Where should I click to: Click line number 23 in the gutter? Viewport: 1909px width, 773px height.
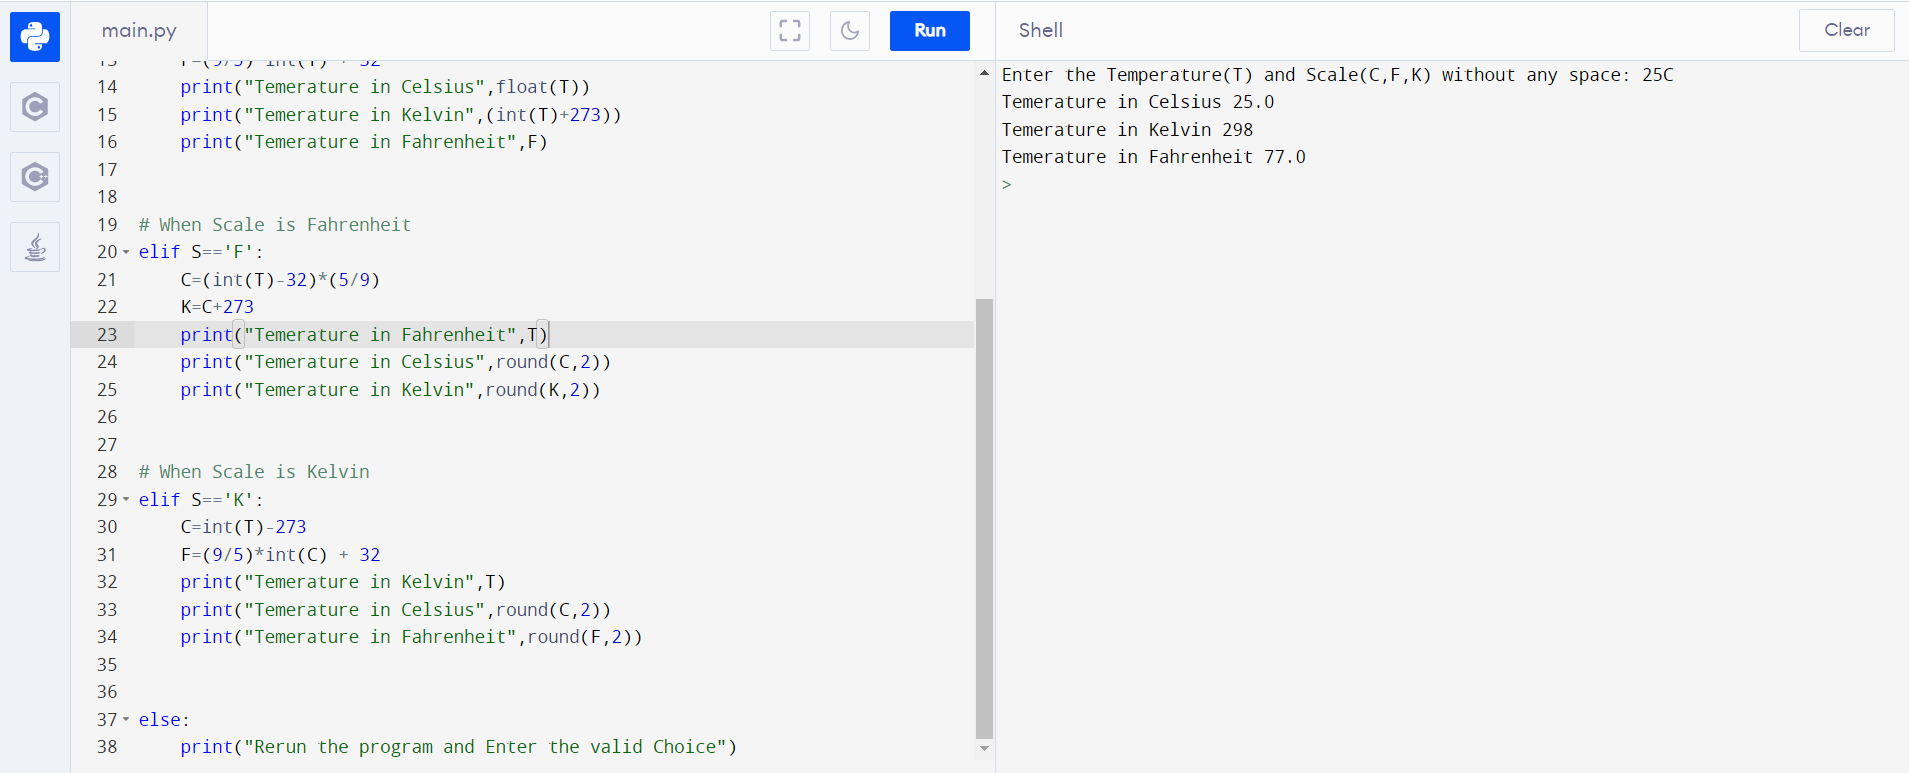107,335
